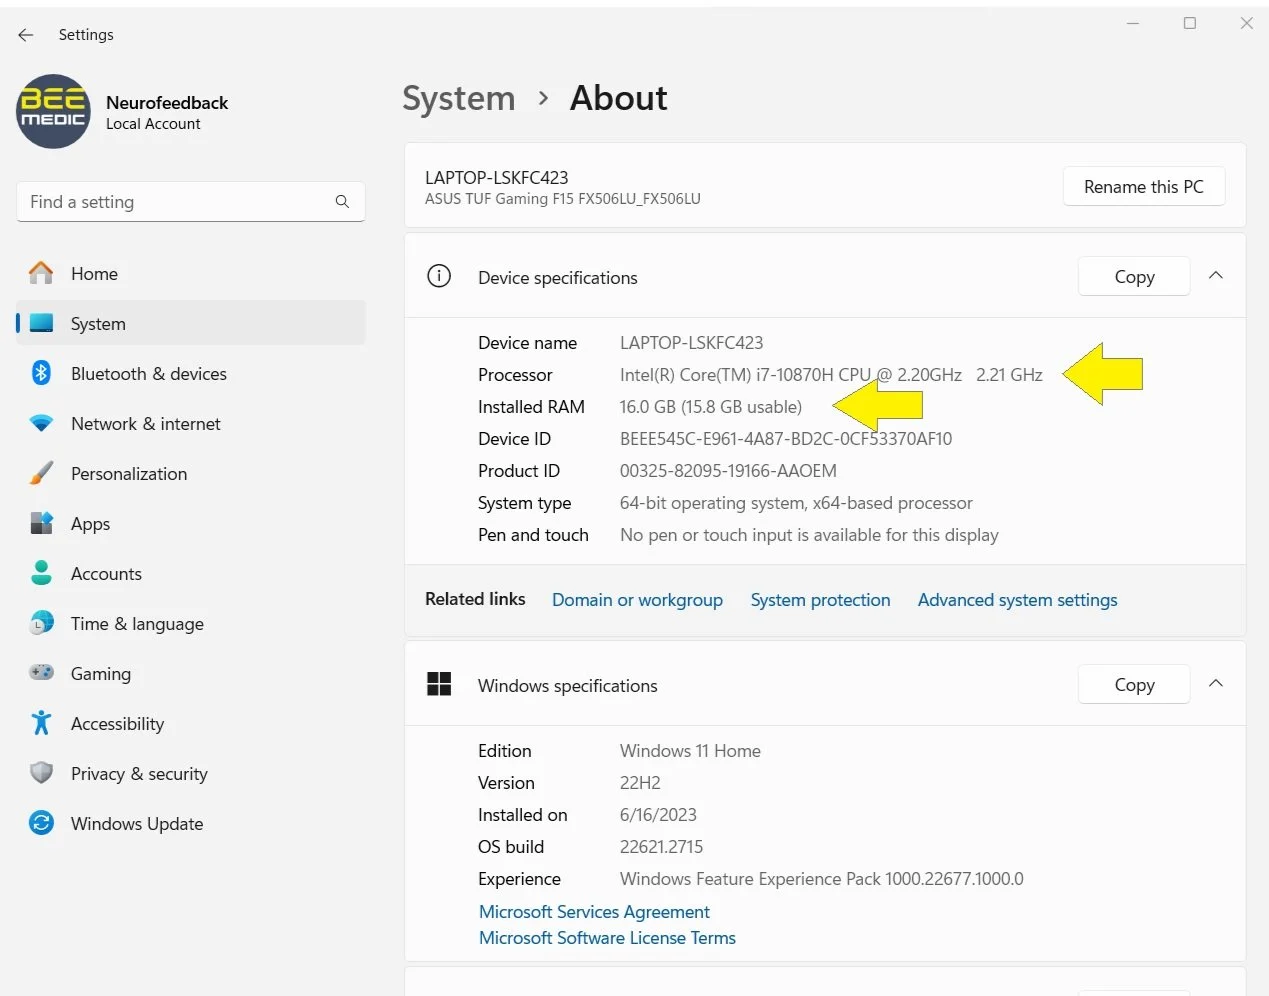This screenshot has width=1269, height=996.
Task: Open the Home page icon in sidebar
Action: pyautogui.click(x=41, y=273)
